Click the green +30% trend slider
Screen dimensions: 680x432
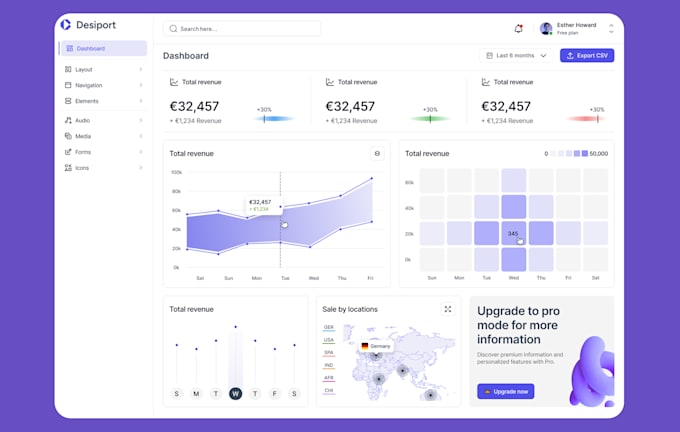pos(430,118)
